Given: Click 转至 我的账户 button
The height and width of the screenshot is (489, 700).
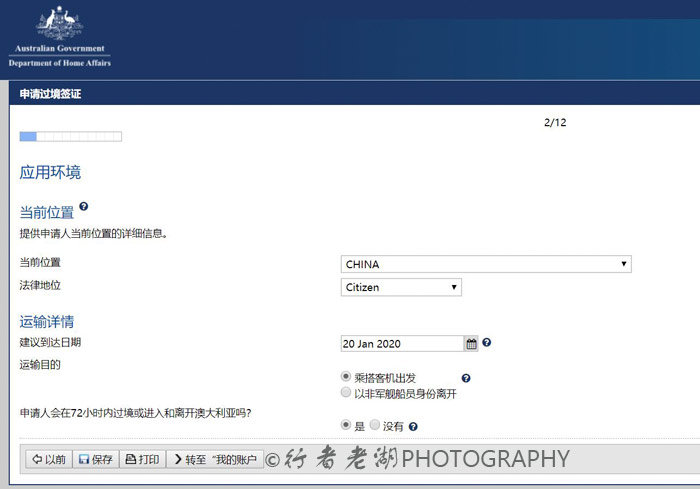Looking at the screenshot, I should (215, 459).
